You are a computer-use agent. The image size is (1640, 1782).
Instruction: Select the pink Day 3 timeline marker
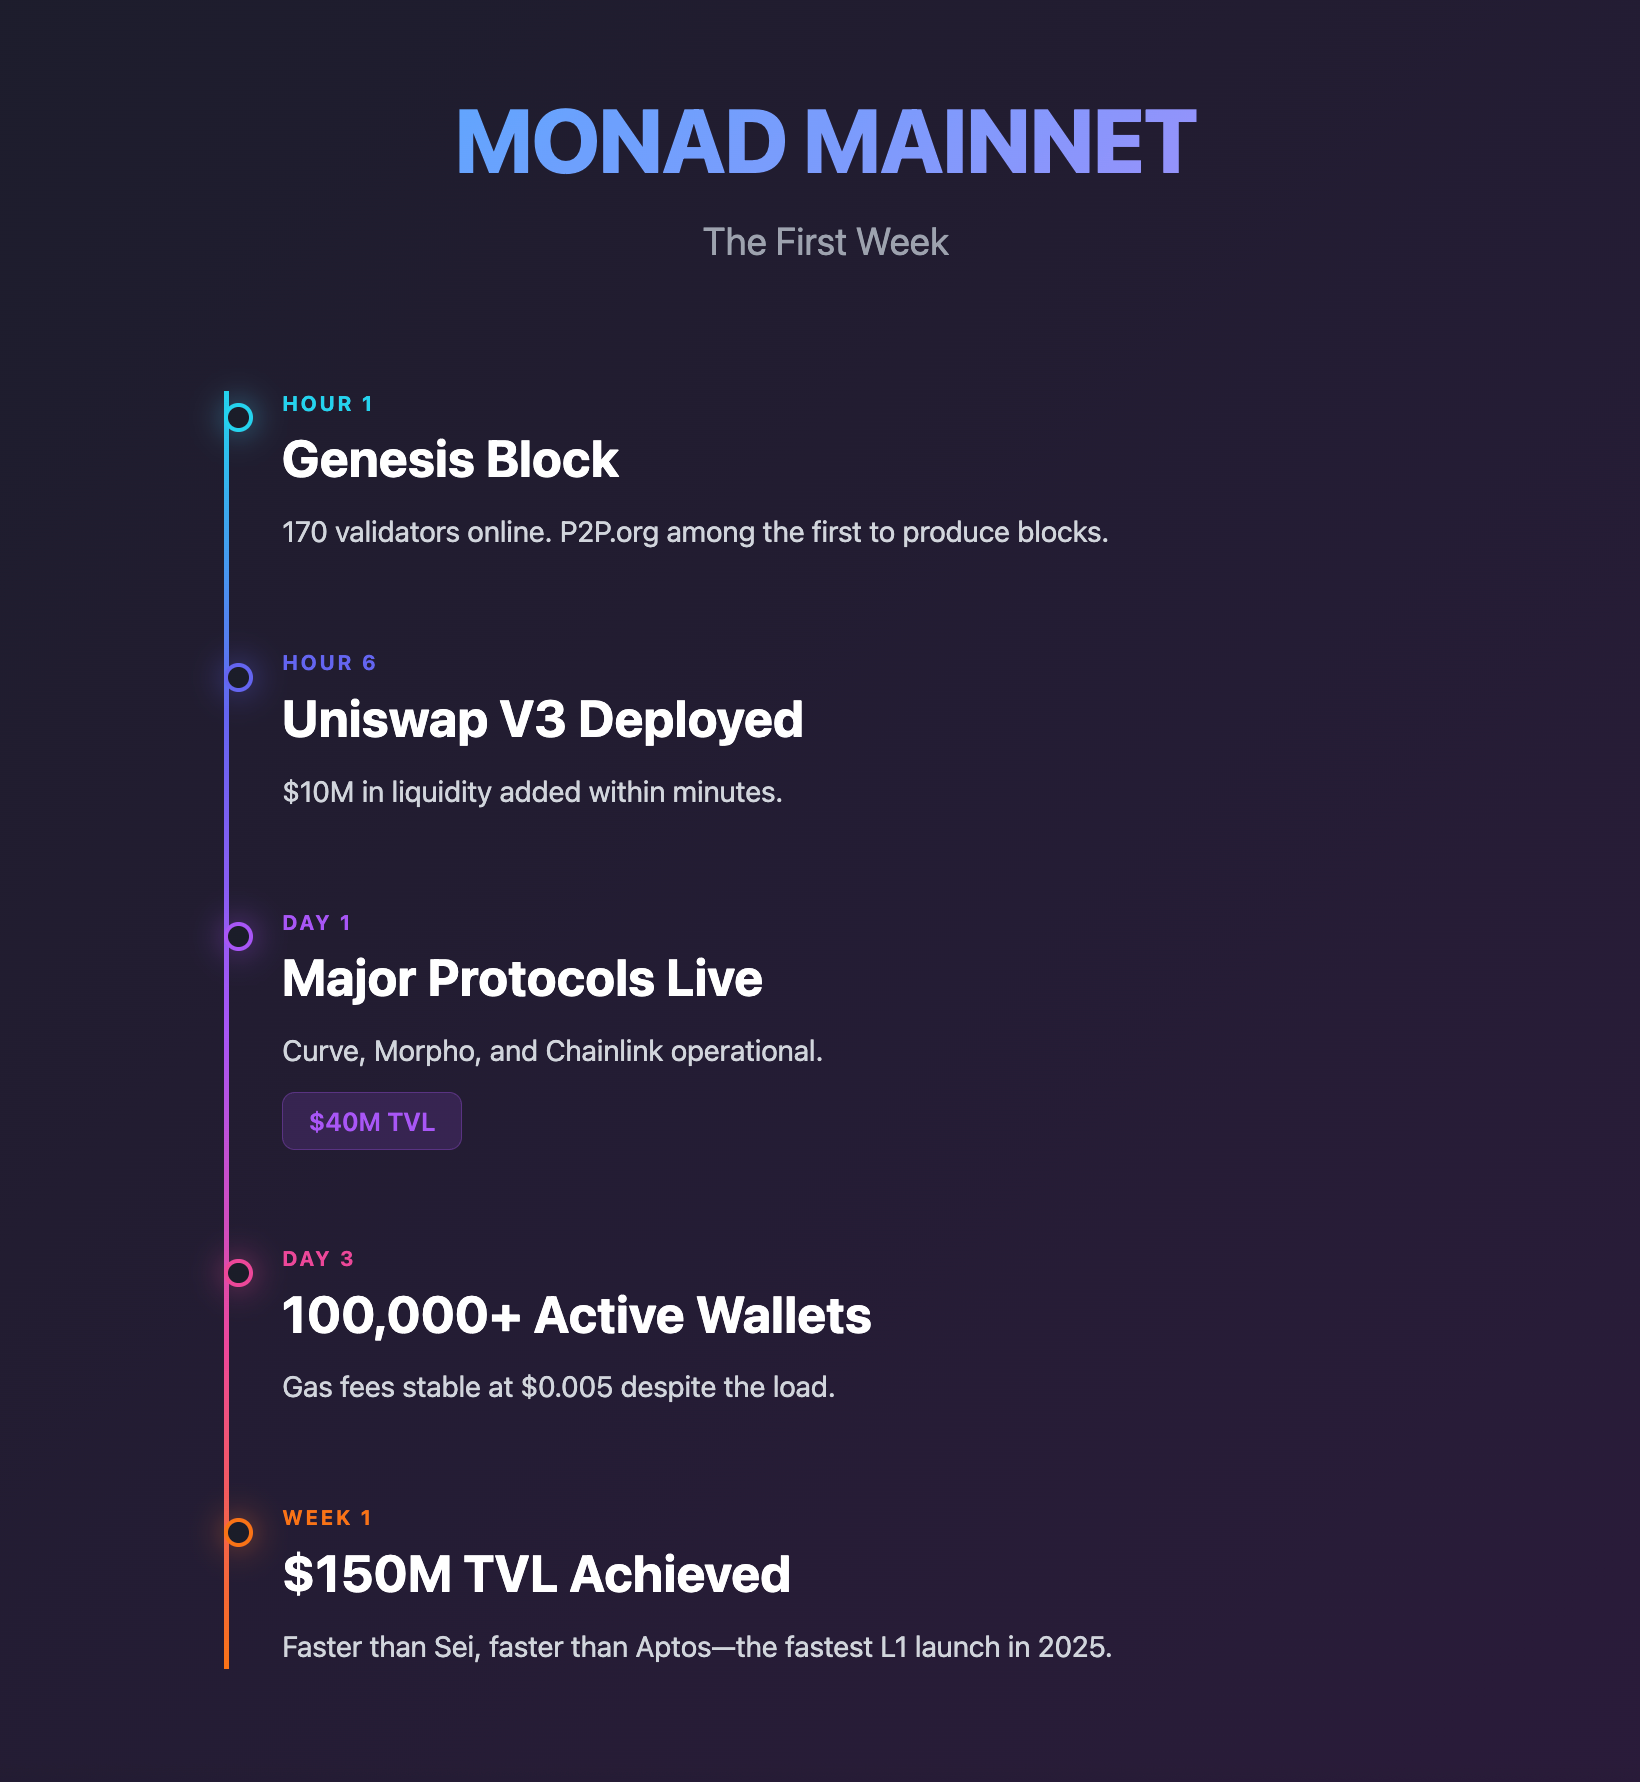click(x=239, y=1273)
